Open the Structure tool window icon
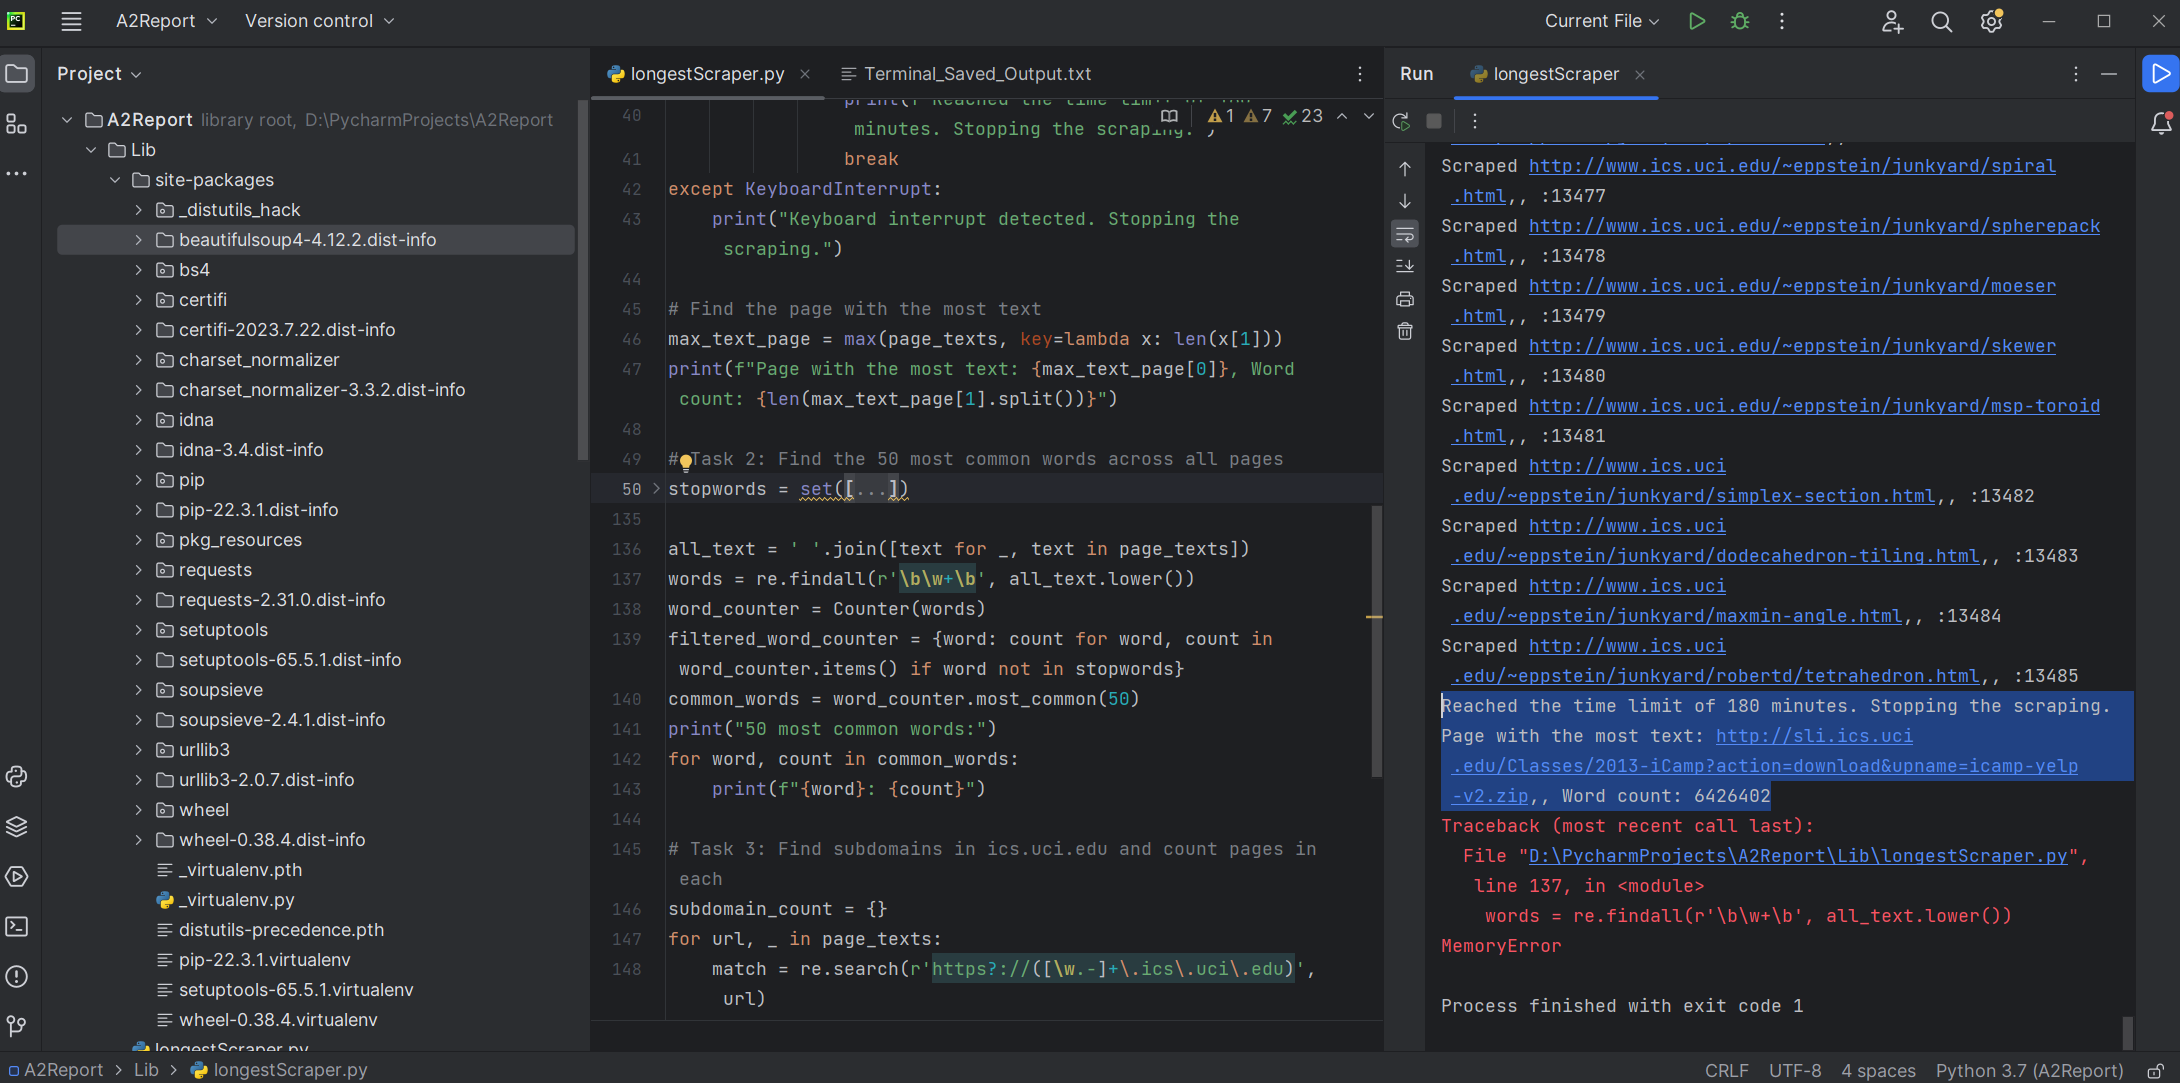2180x1083 pixels. tap(17, 124)
